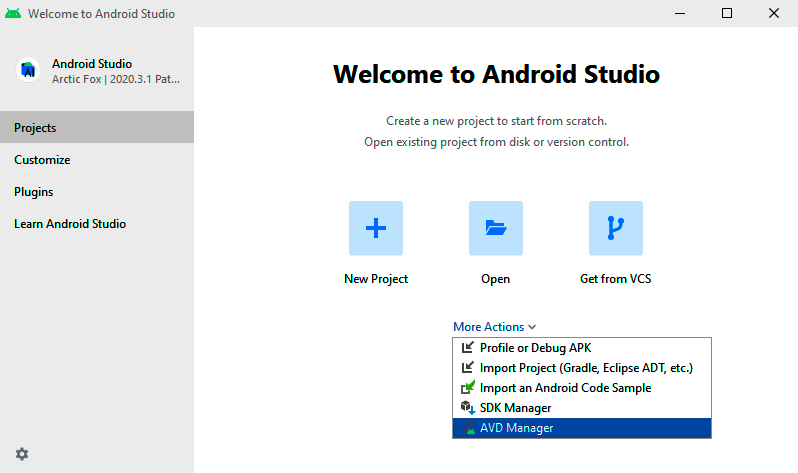Collapse the More Actions dropdown
798x473 pixels.
pyautogui.click(x=494, y=327)
